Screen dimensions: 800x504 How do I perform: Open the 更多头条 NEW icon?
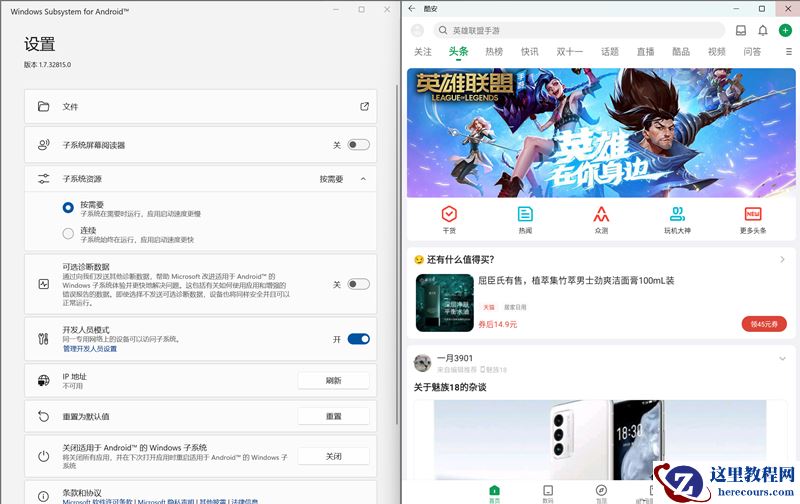click(753, 214)
